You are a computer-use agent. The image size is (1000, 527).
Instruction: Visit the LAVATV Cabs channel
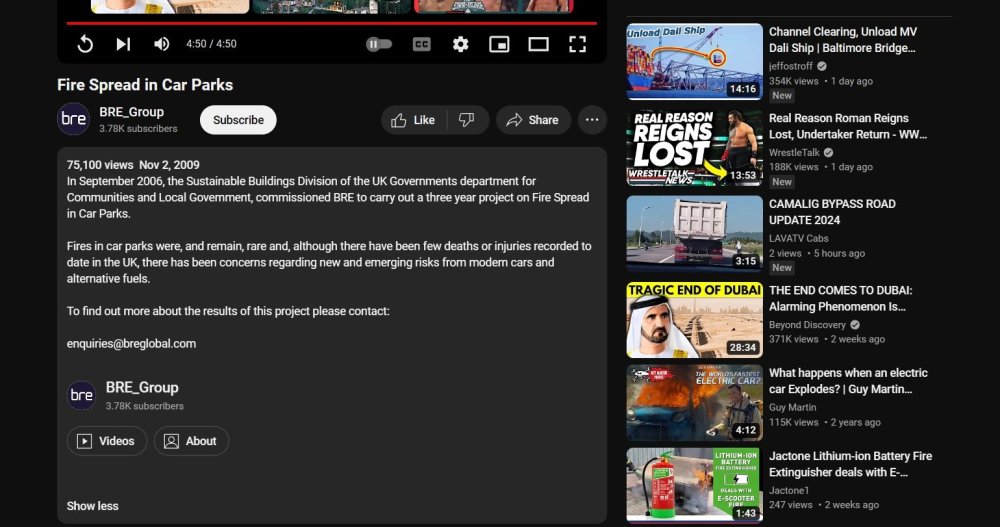pyautogui.click(x=798, y=238)
